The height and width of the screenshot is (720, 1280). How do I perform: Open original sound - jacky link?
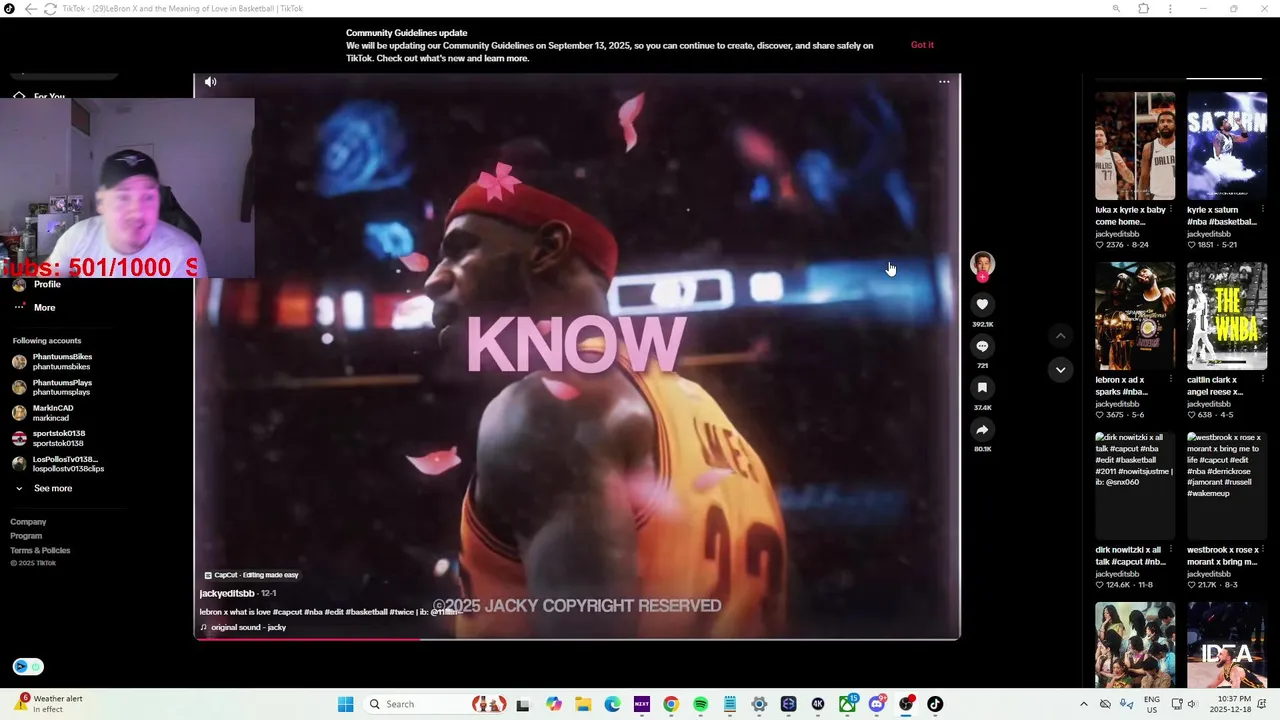click(243, 628)
